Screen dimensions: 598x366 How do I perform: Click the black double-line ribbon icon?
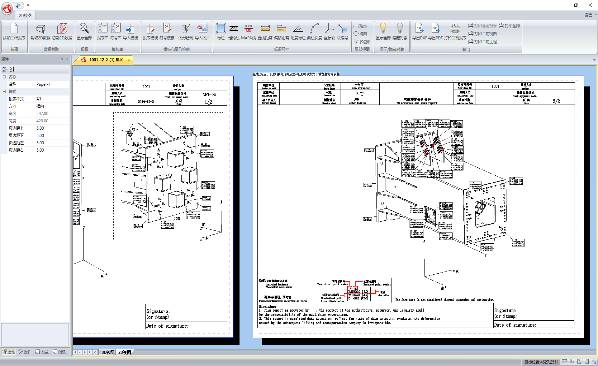tap(234, 29)
